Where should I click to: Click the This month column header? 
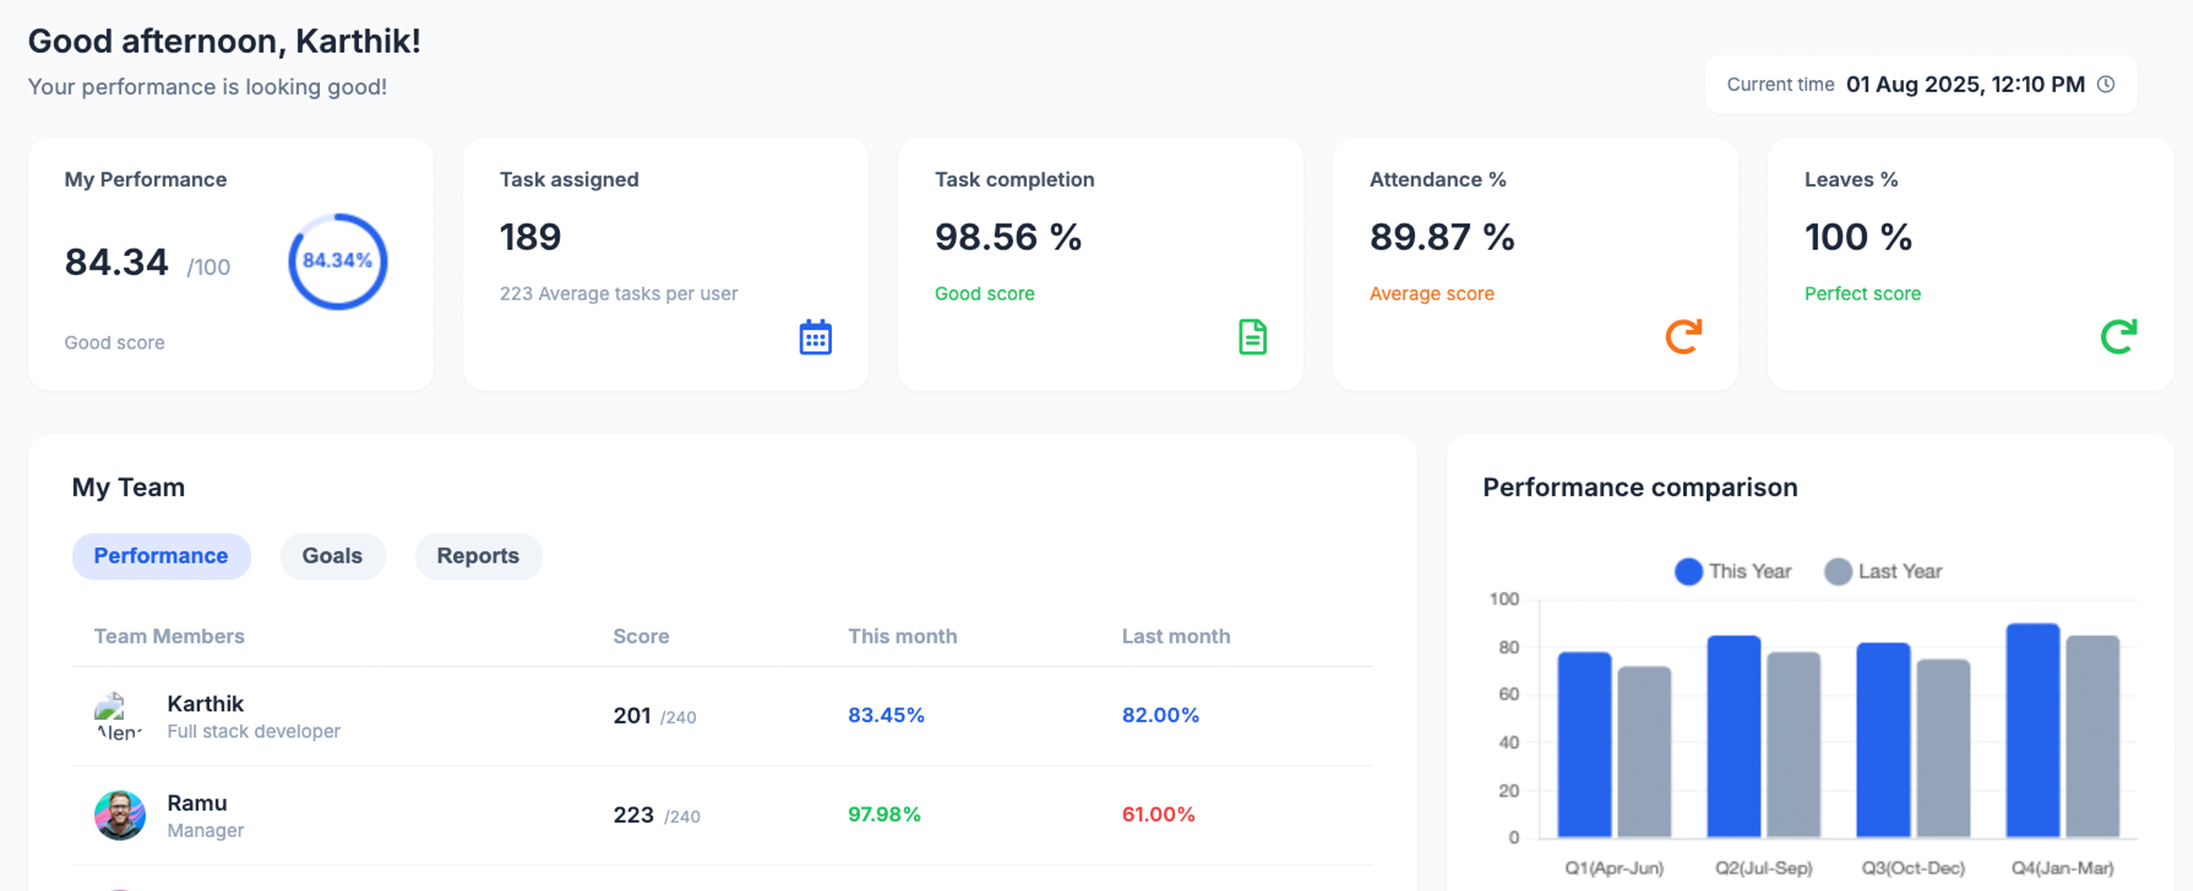pos(902,636)
